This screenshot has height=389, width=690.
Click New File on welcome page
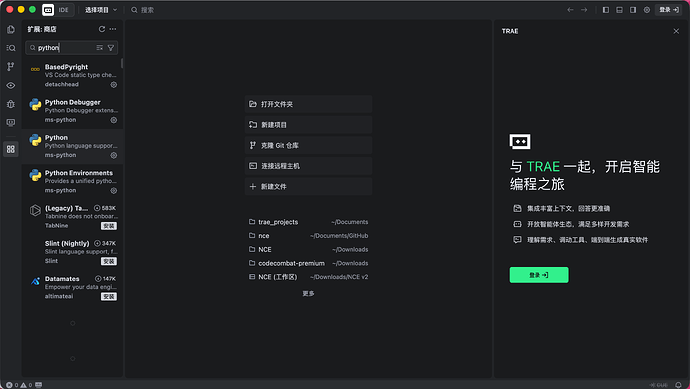click(x=308, y=187)
